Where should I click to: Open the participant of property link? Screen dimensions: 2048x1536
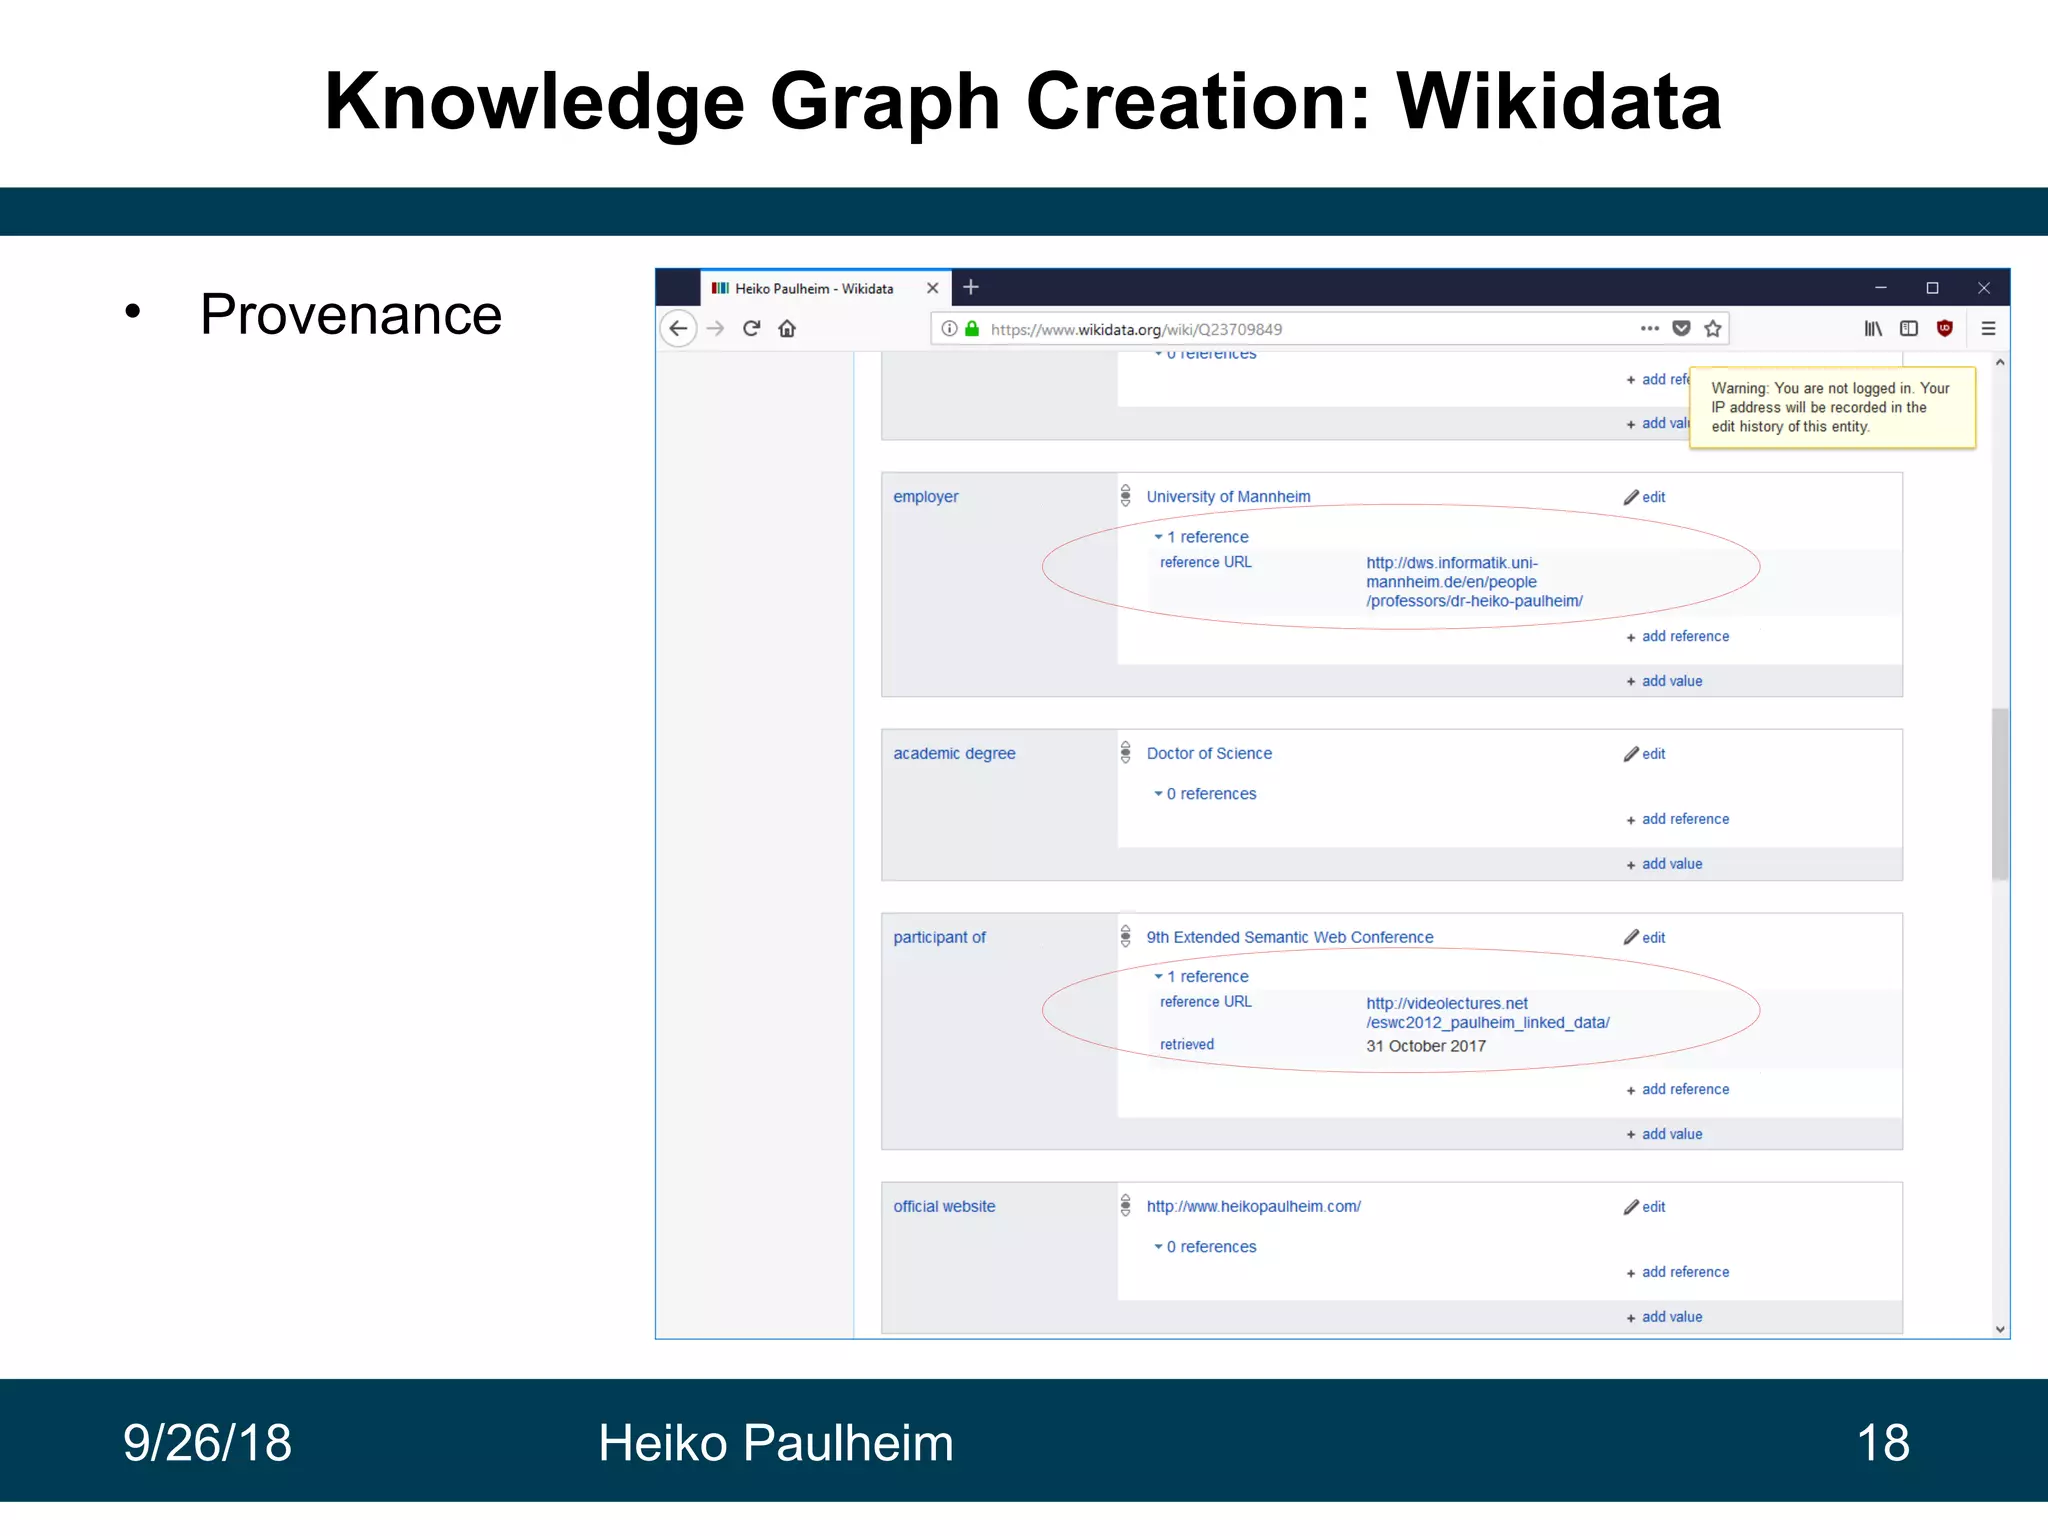pos(939,938)
